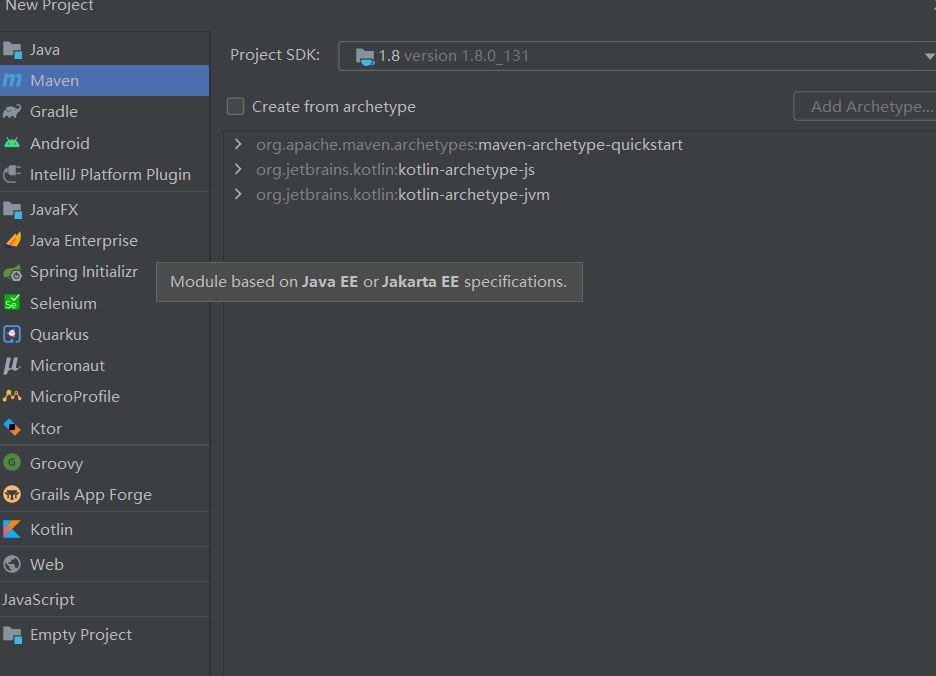Select org.jetbrains.kotlin:kotlin-archetype-jvm row text
The height and width of the screenshot is (676, 936).
pyautogui.click(x=403, y=195)
